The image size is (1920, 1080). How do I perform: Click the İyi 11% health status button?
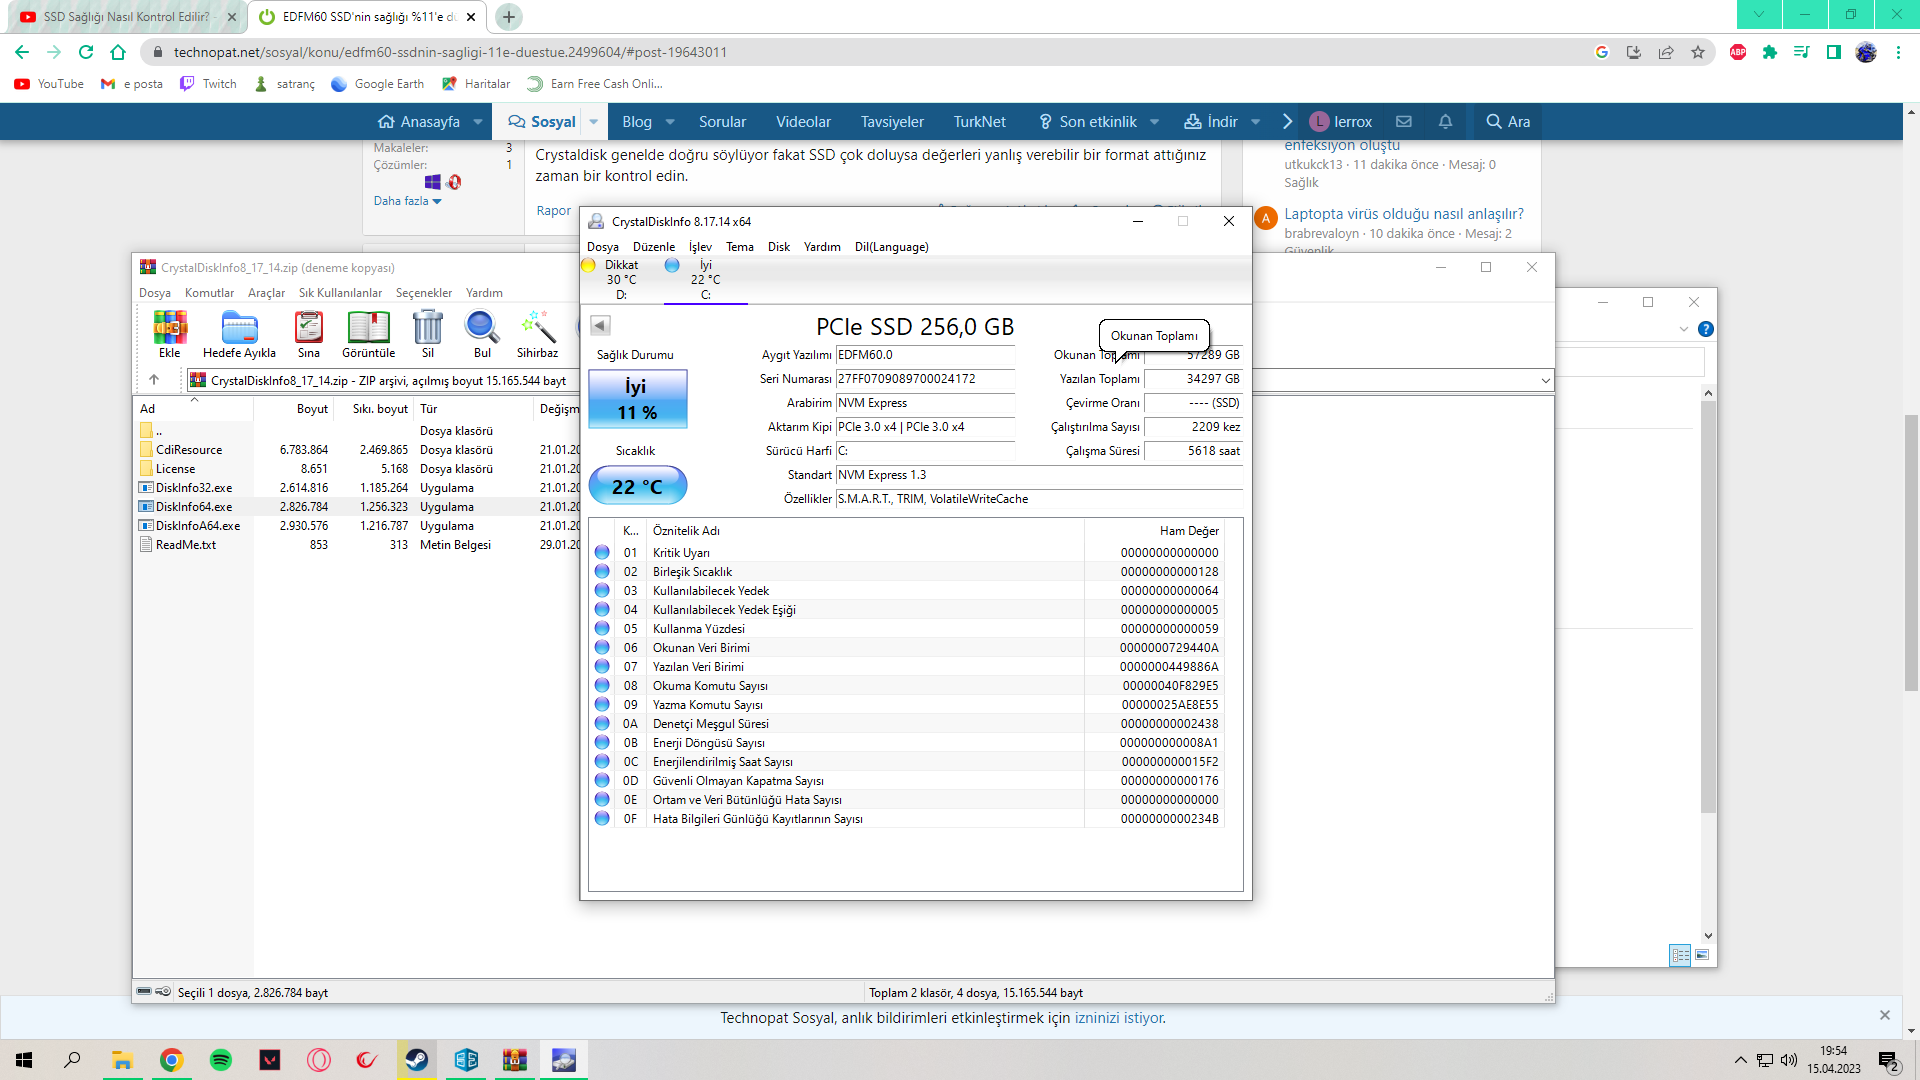(637, 399)
